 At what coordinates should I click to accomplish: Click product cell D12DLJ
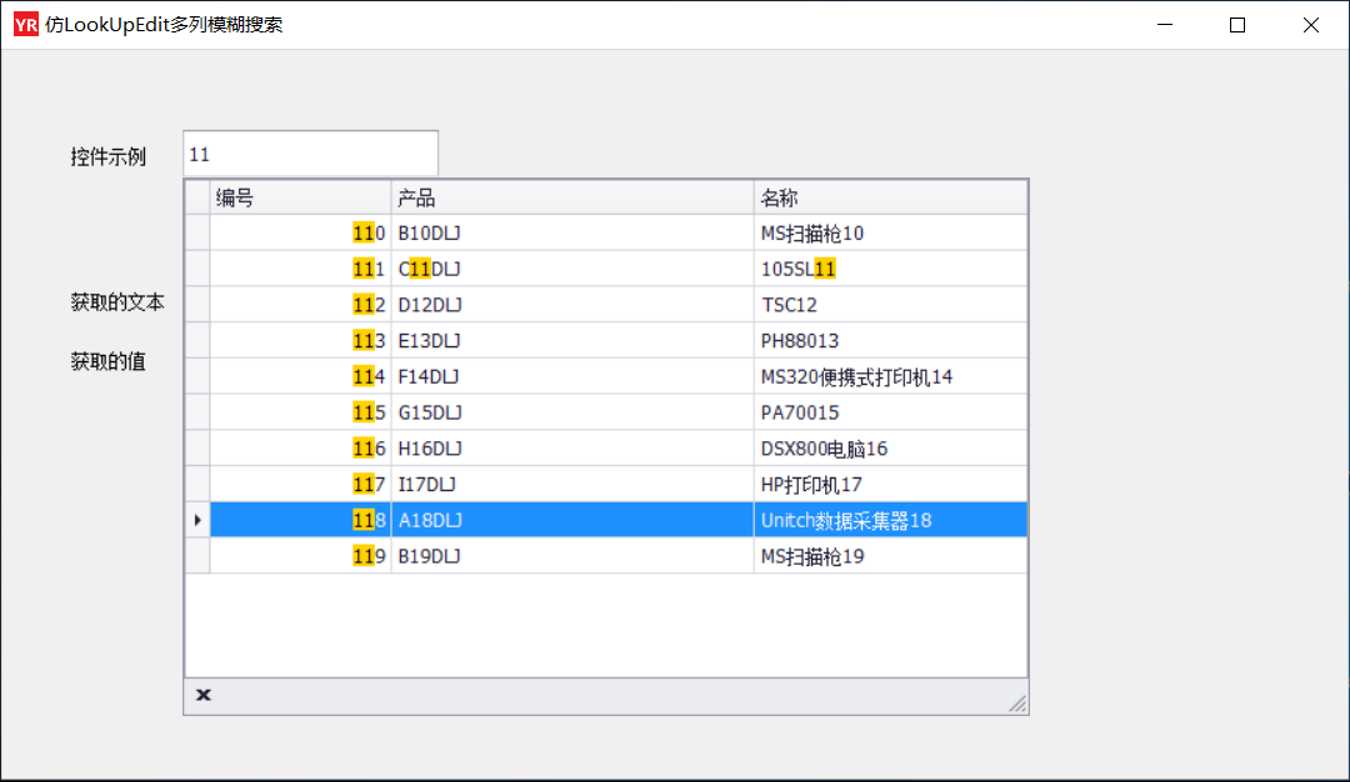click(x=572, y=305)
